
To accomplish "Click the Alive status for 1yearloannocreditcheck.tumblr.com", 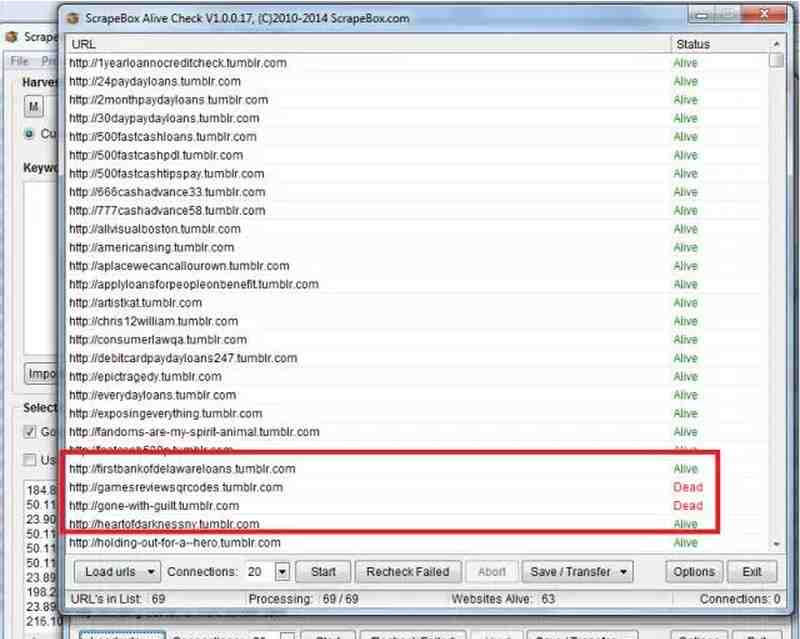I will tap(685, 63).
